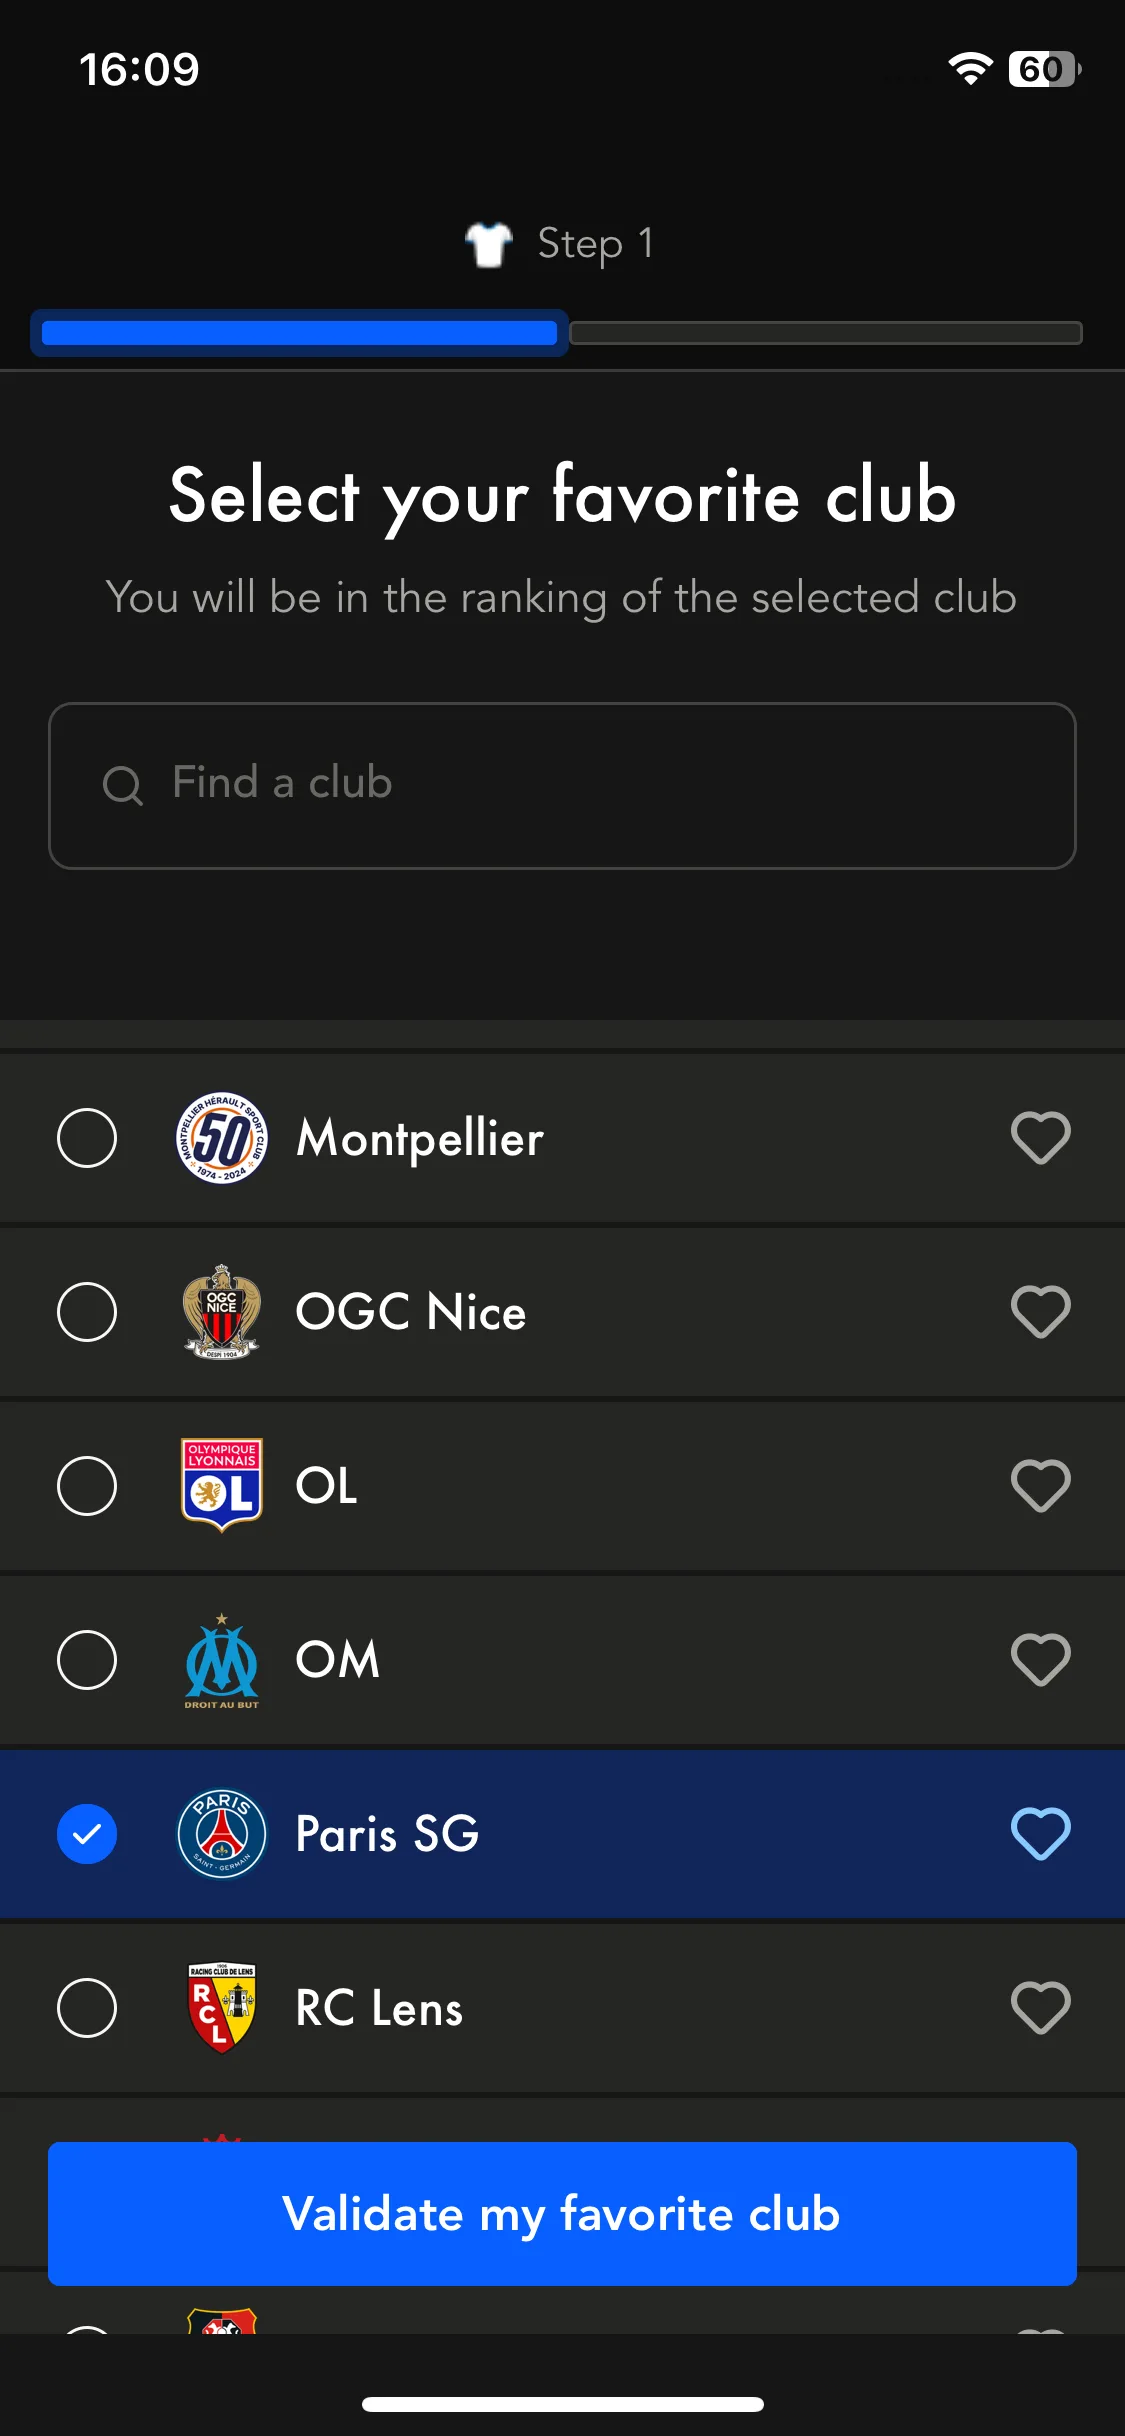
Task: Select the OGC Nice radio button
Action: coord(87,1312)
